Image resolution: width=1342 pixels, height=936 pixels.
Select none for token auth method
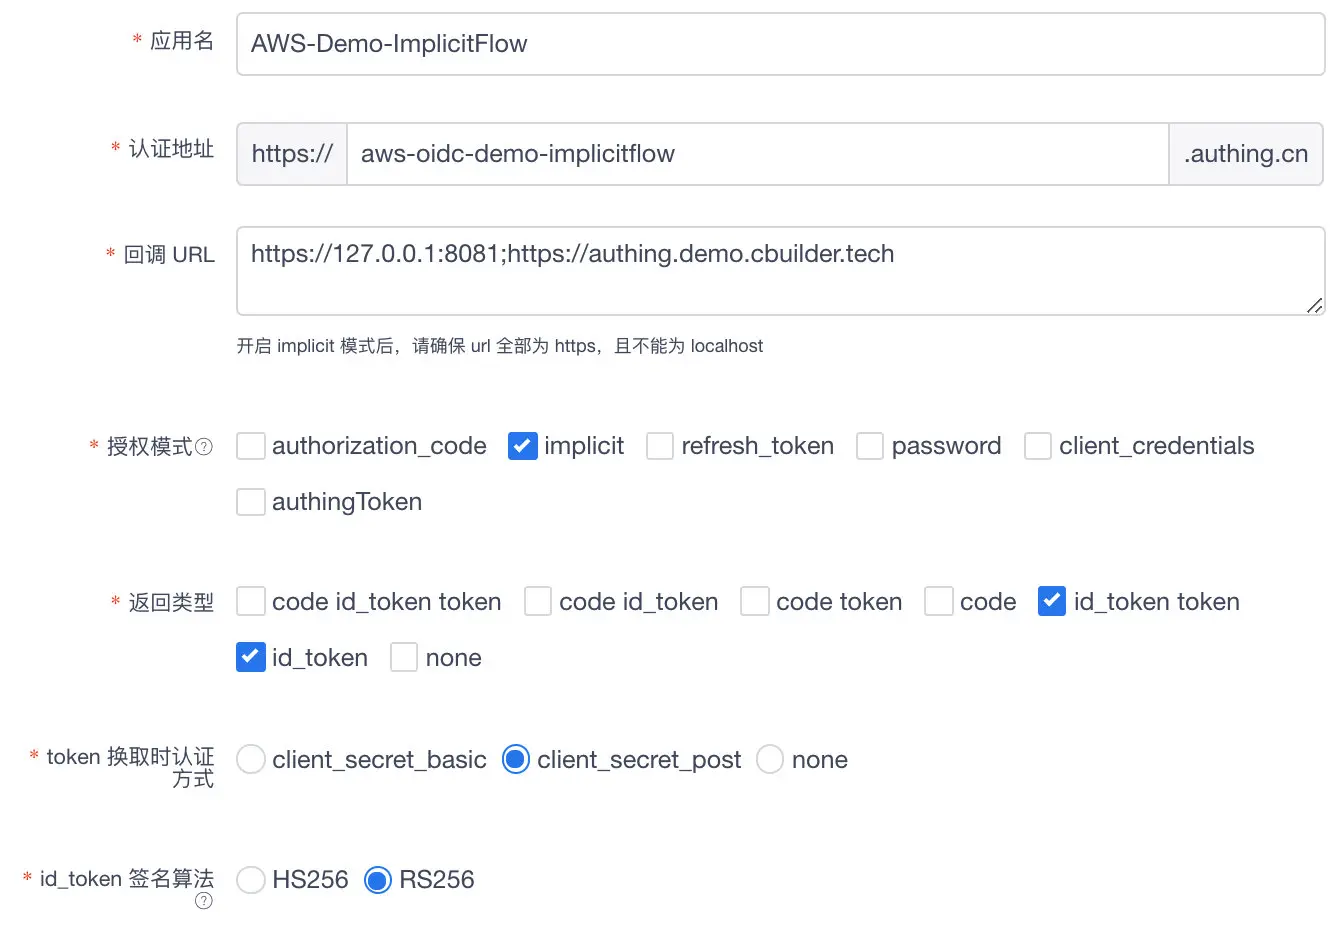[x=770, y=760]
